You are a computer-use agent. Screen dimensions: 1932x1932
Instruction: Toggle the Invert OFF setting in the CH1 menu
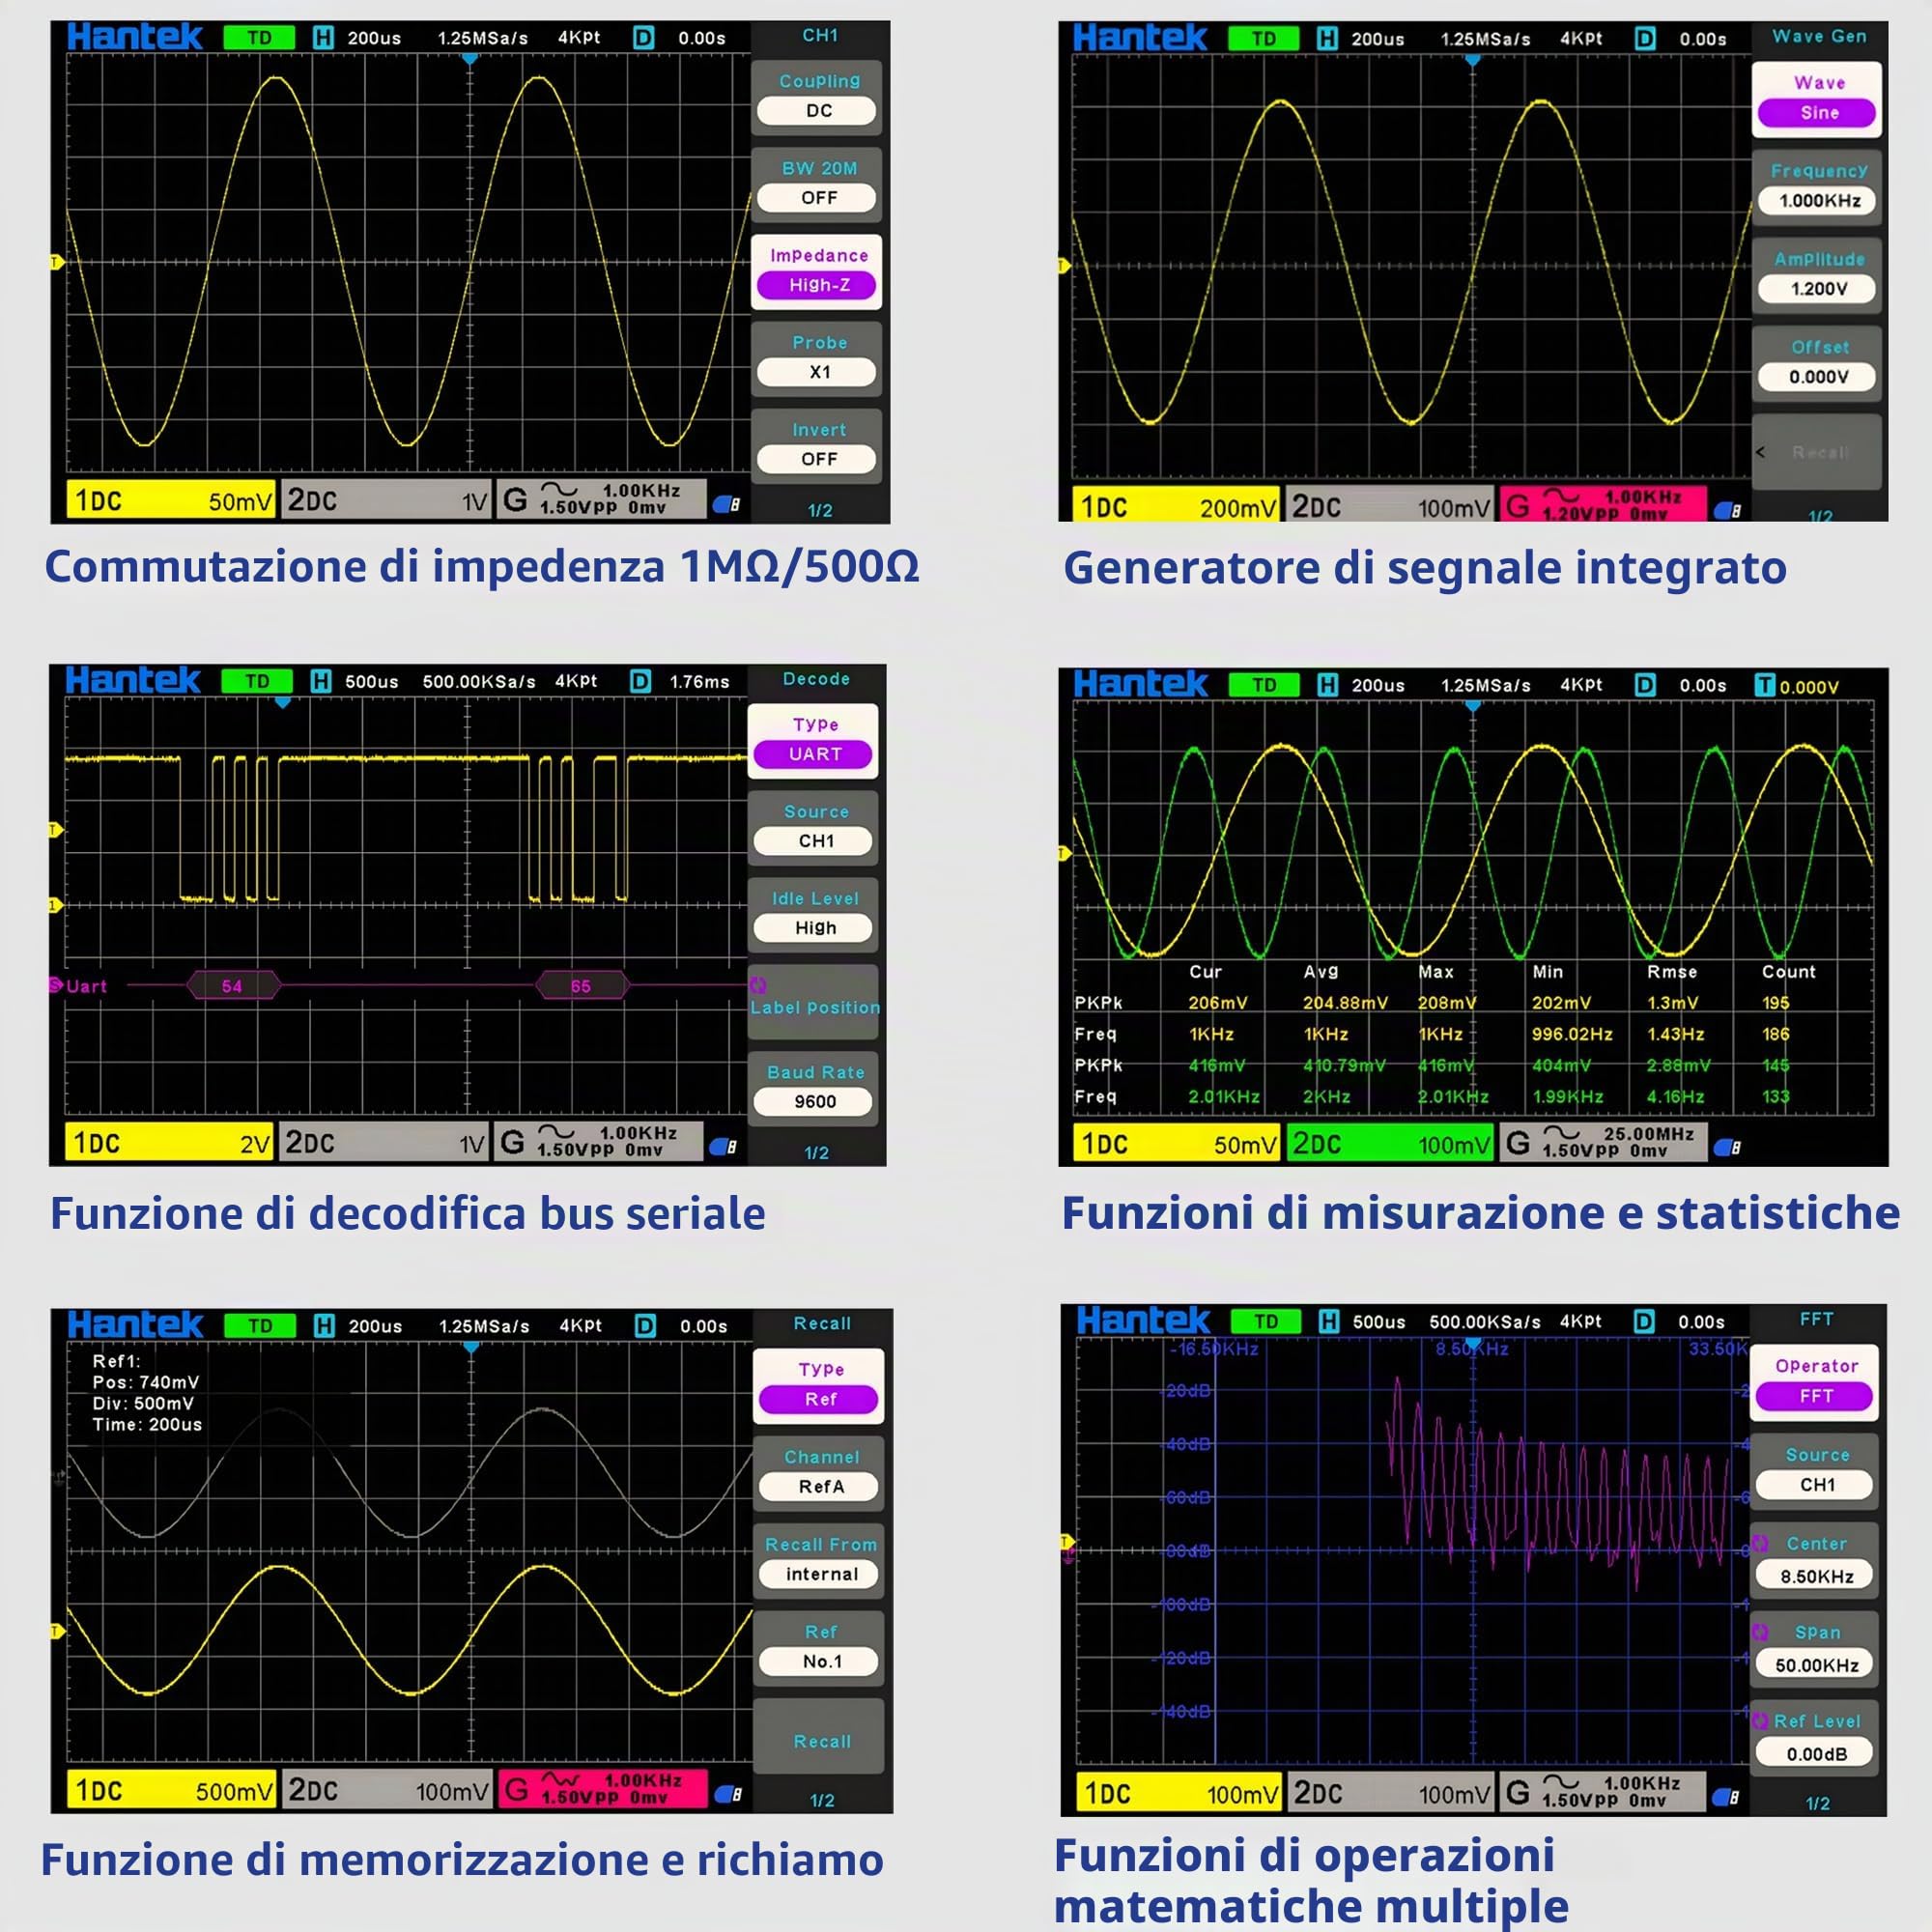click(x=817, y=446)
